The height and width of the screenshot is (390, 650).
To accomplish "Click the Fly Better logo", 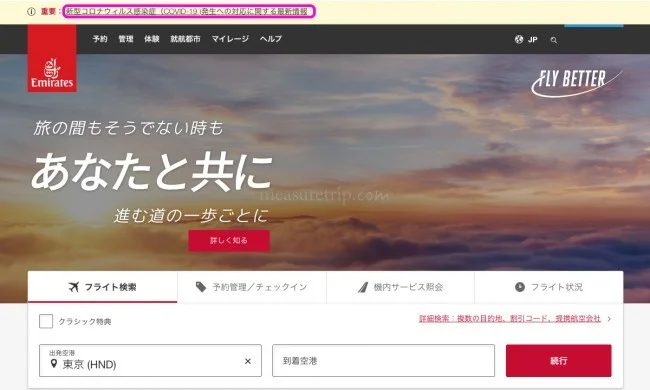I will (576, 83).
